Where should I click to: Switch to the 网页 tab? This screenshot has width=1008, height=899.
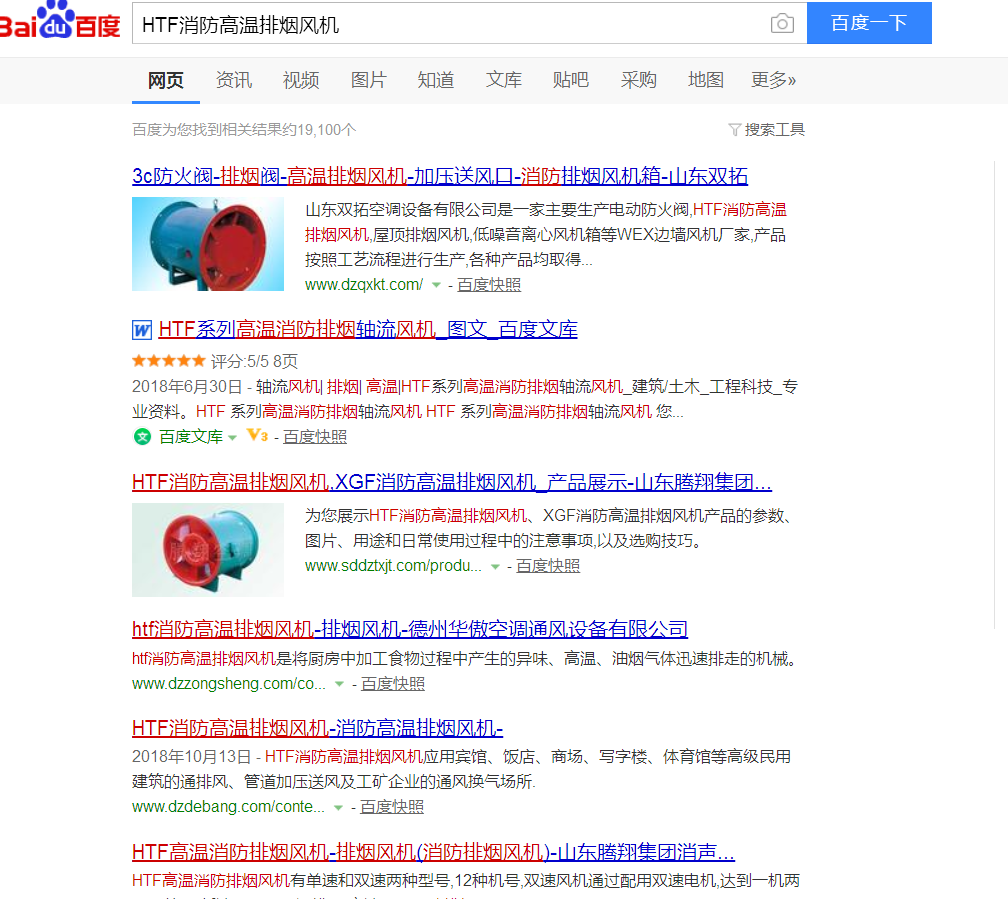[x=166, y=80]
